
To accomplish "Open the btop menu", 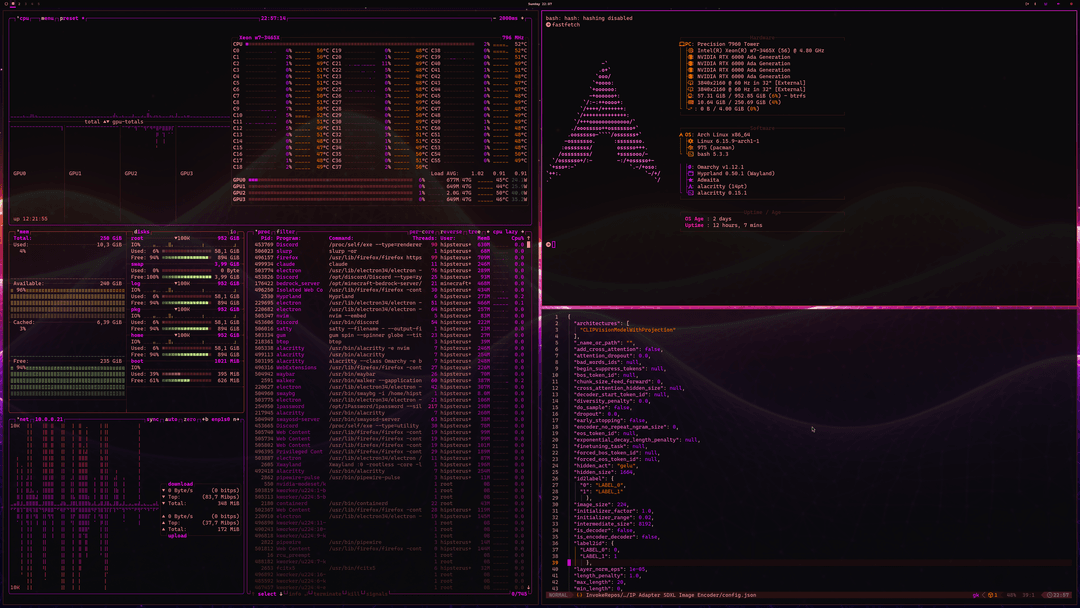I will point(46,16).
